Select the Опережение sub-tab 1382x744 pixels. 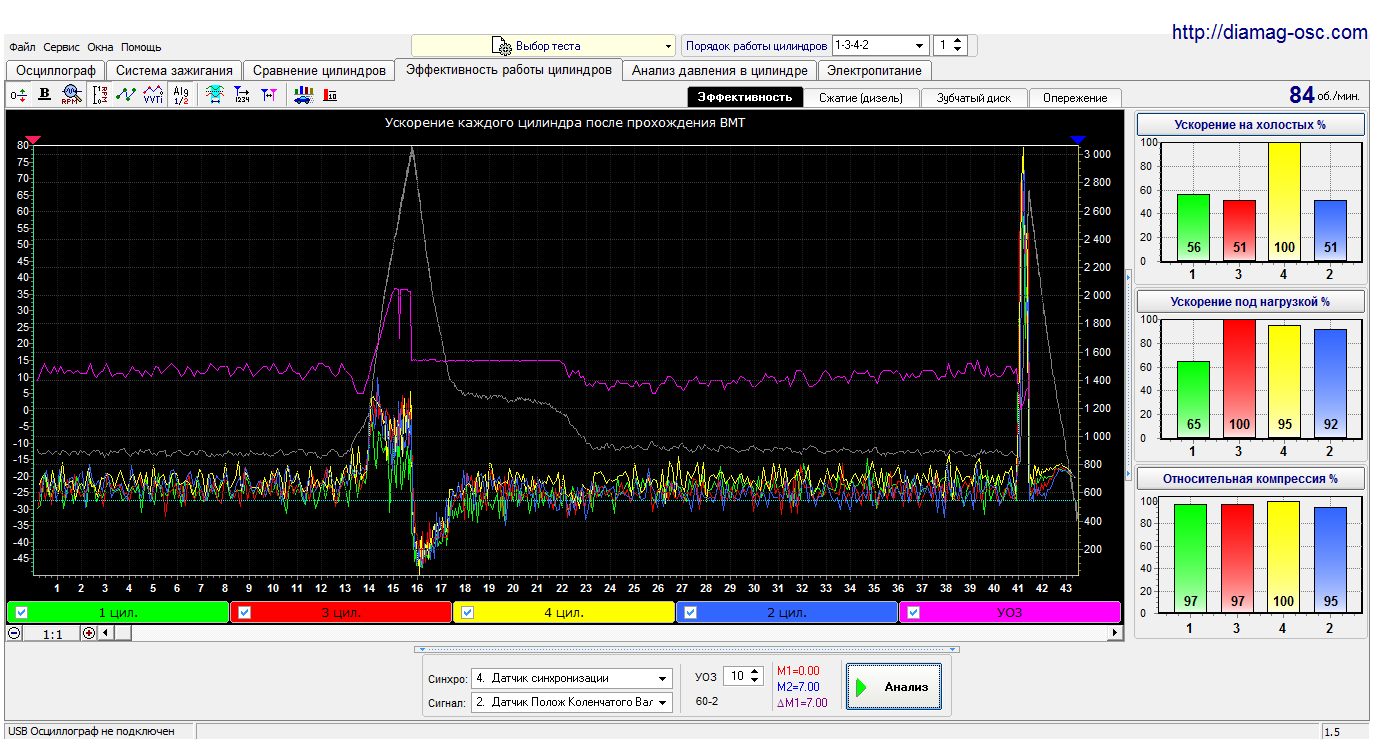coord(1075,98)
